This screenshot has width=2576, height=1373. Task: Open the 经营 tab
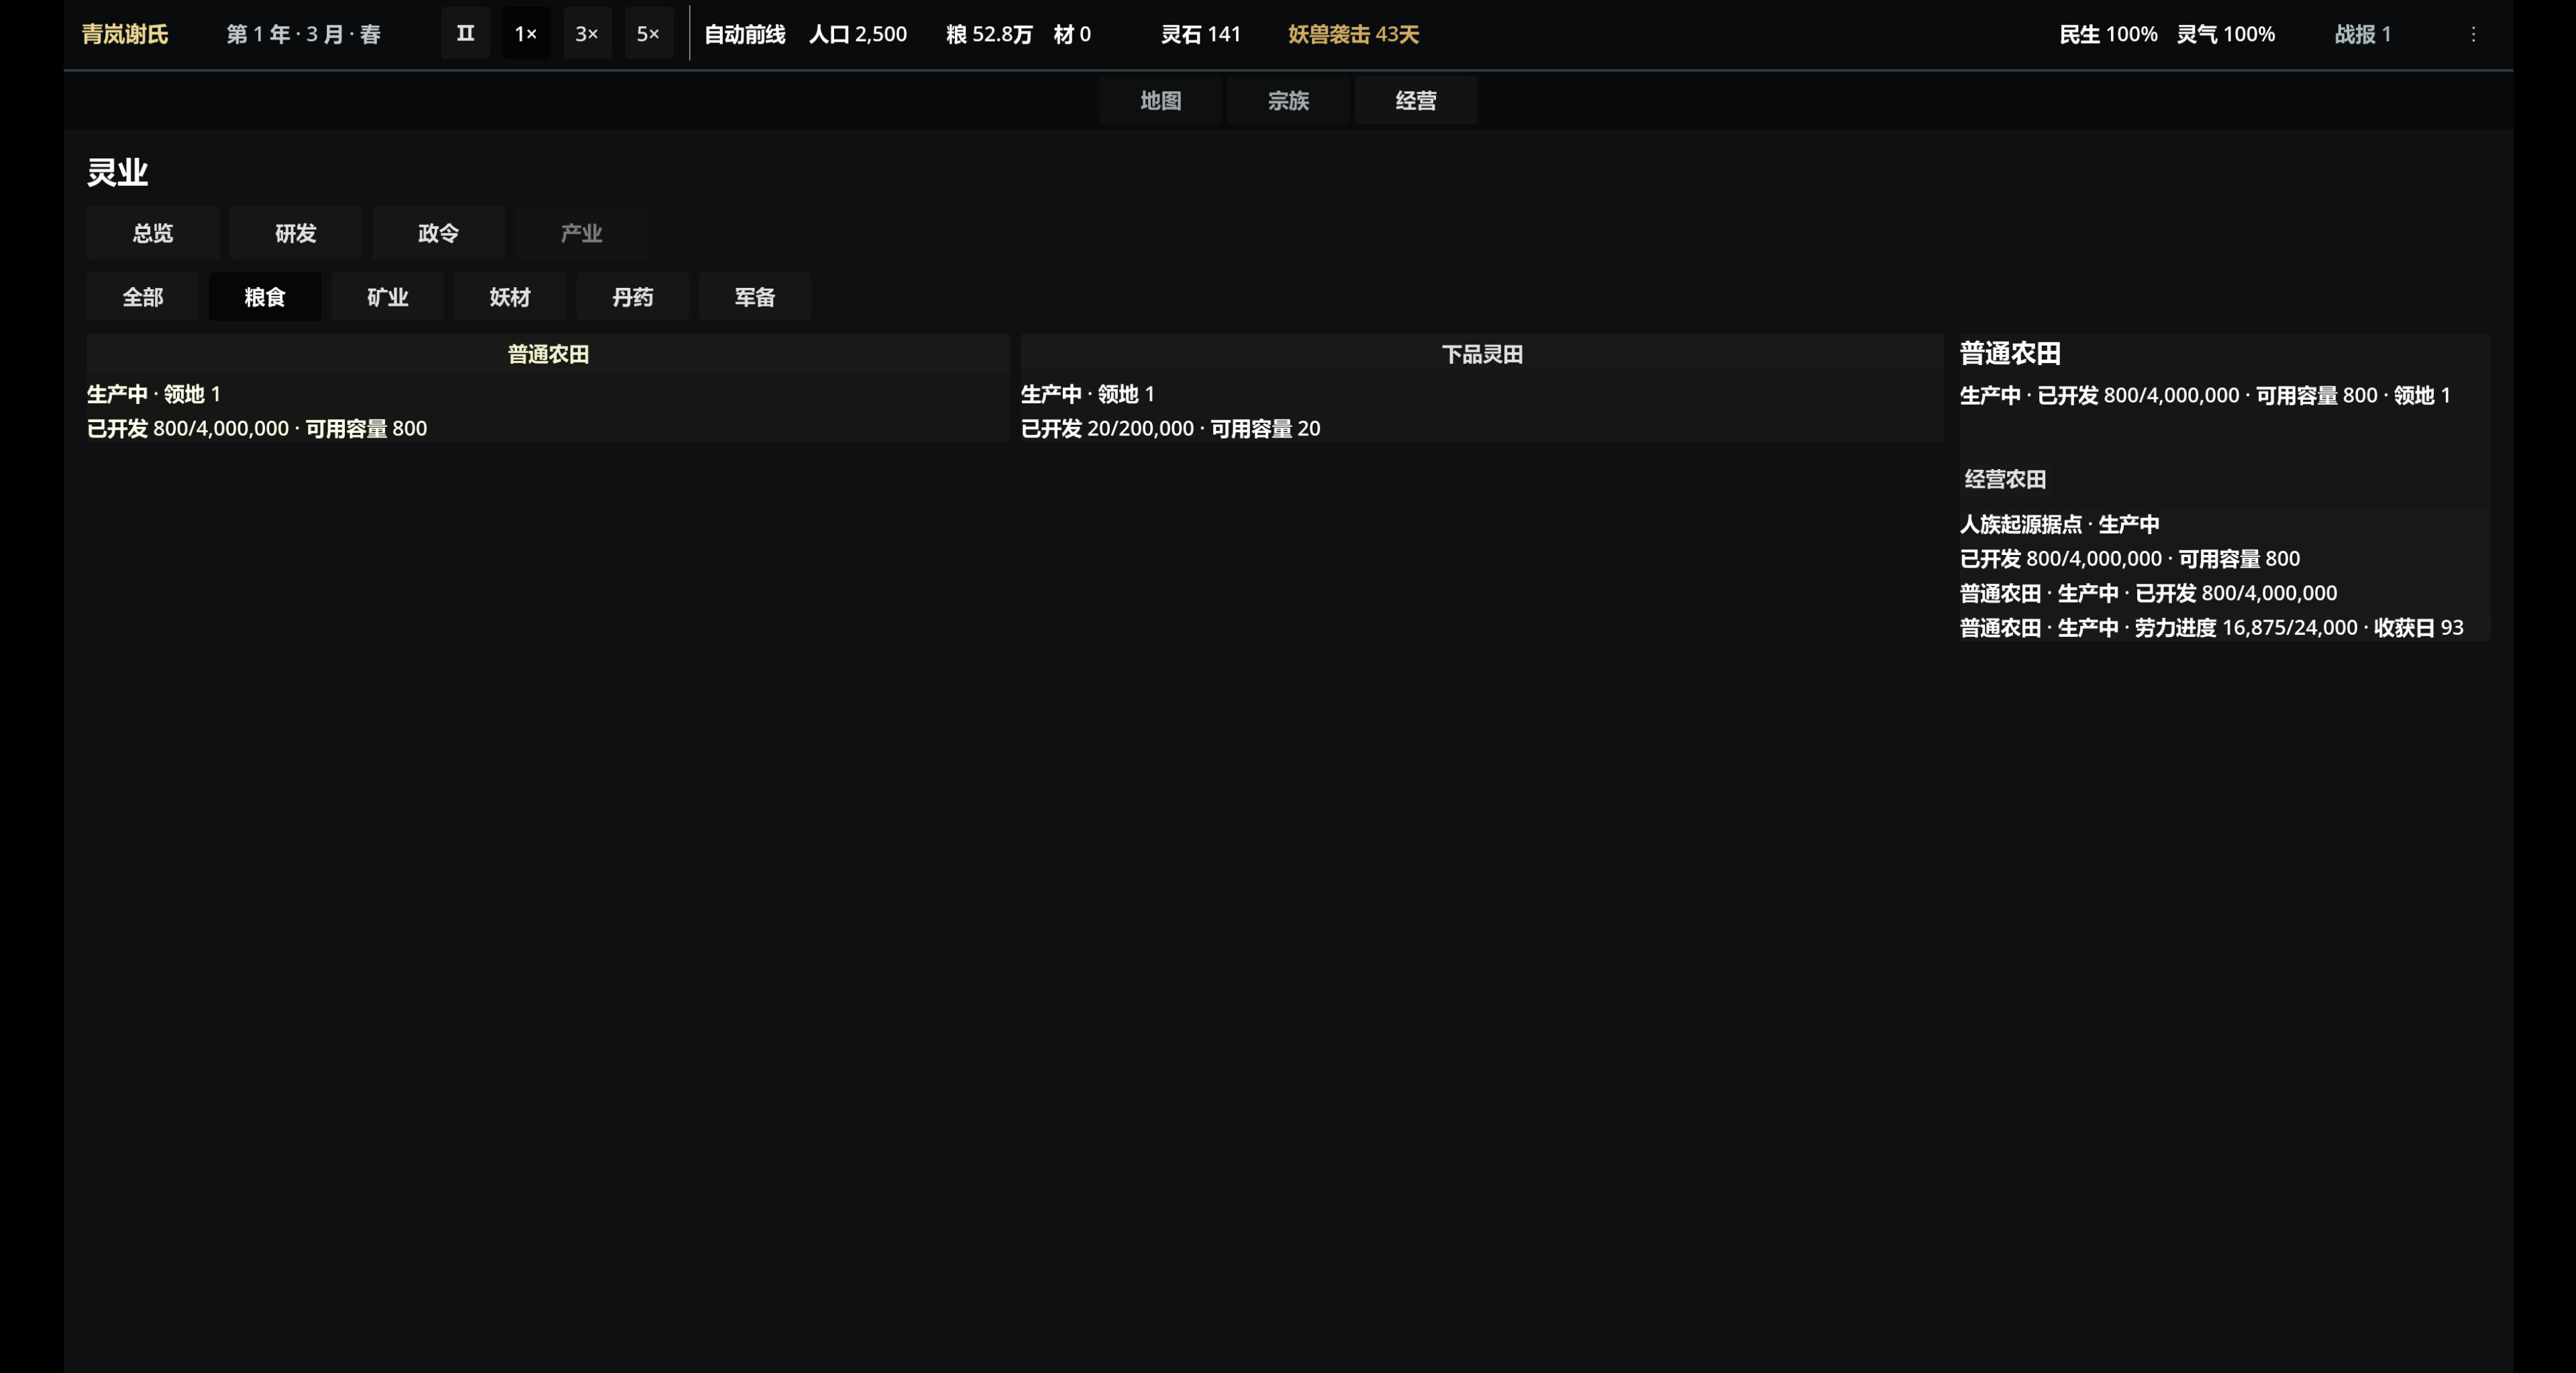(x=1416, y=100)
